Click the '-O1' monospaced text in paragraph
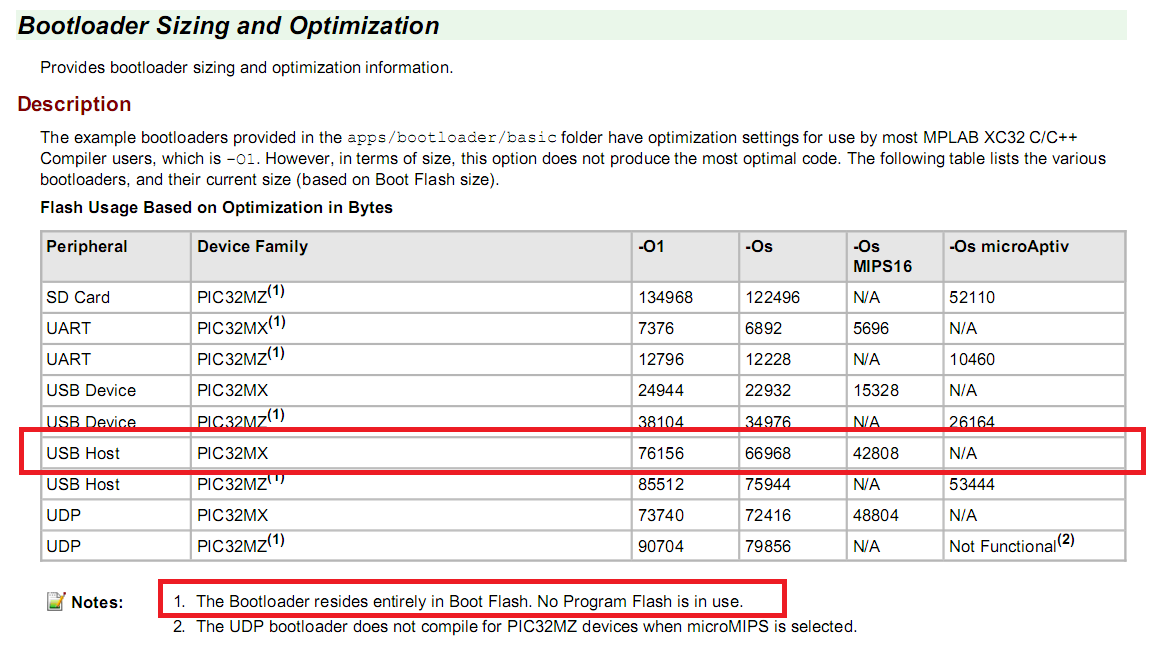Screen dimensions: 1150x657 (x=241, y=159)
